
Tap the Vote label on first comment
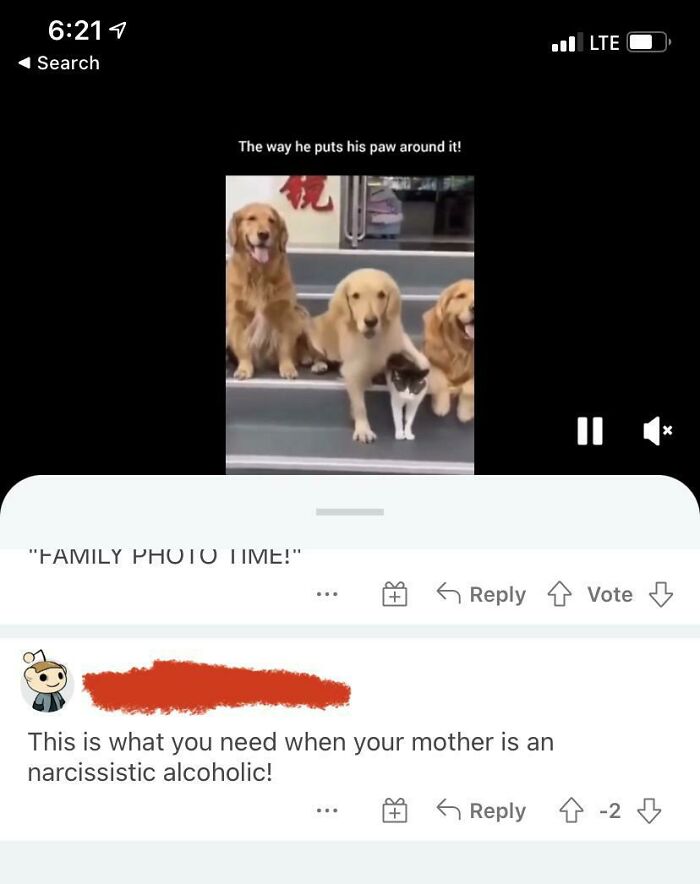pyautogui.click(x=610, y=594)
